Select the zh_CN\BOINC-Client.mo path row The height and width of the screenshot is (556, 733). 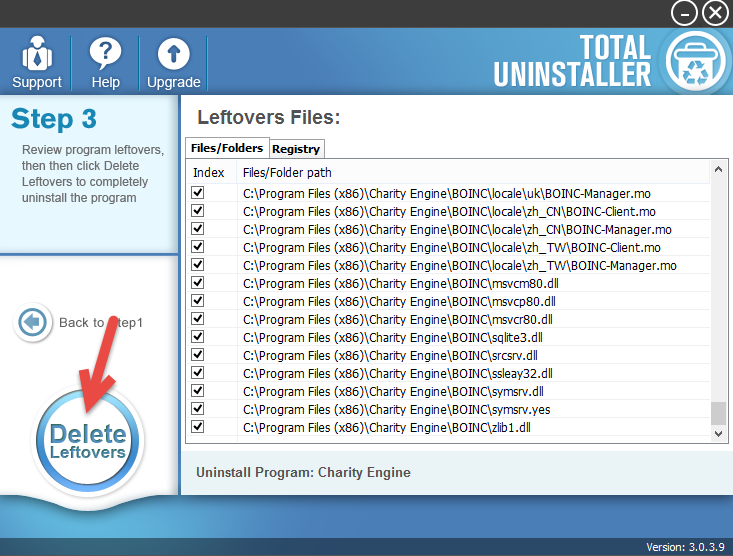pyautogui.click(x=449, y=211)
